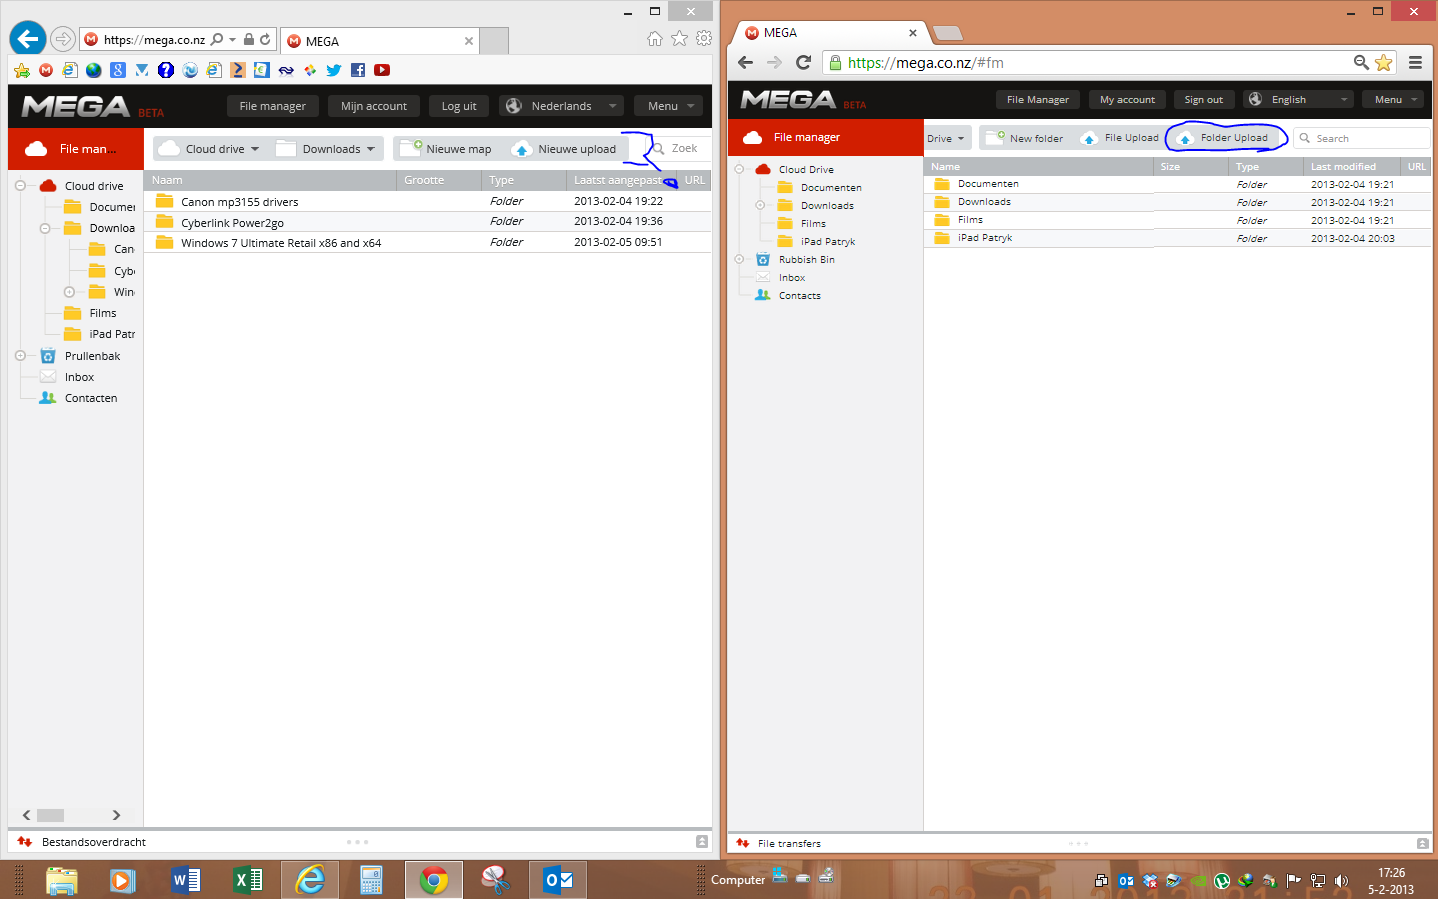Switch to Internet Explorer on the taskbar
The image size is (1438, 899).
310,880
